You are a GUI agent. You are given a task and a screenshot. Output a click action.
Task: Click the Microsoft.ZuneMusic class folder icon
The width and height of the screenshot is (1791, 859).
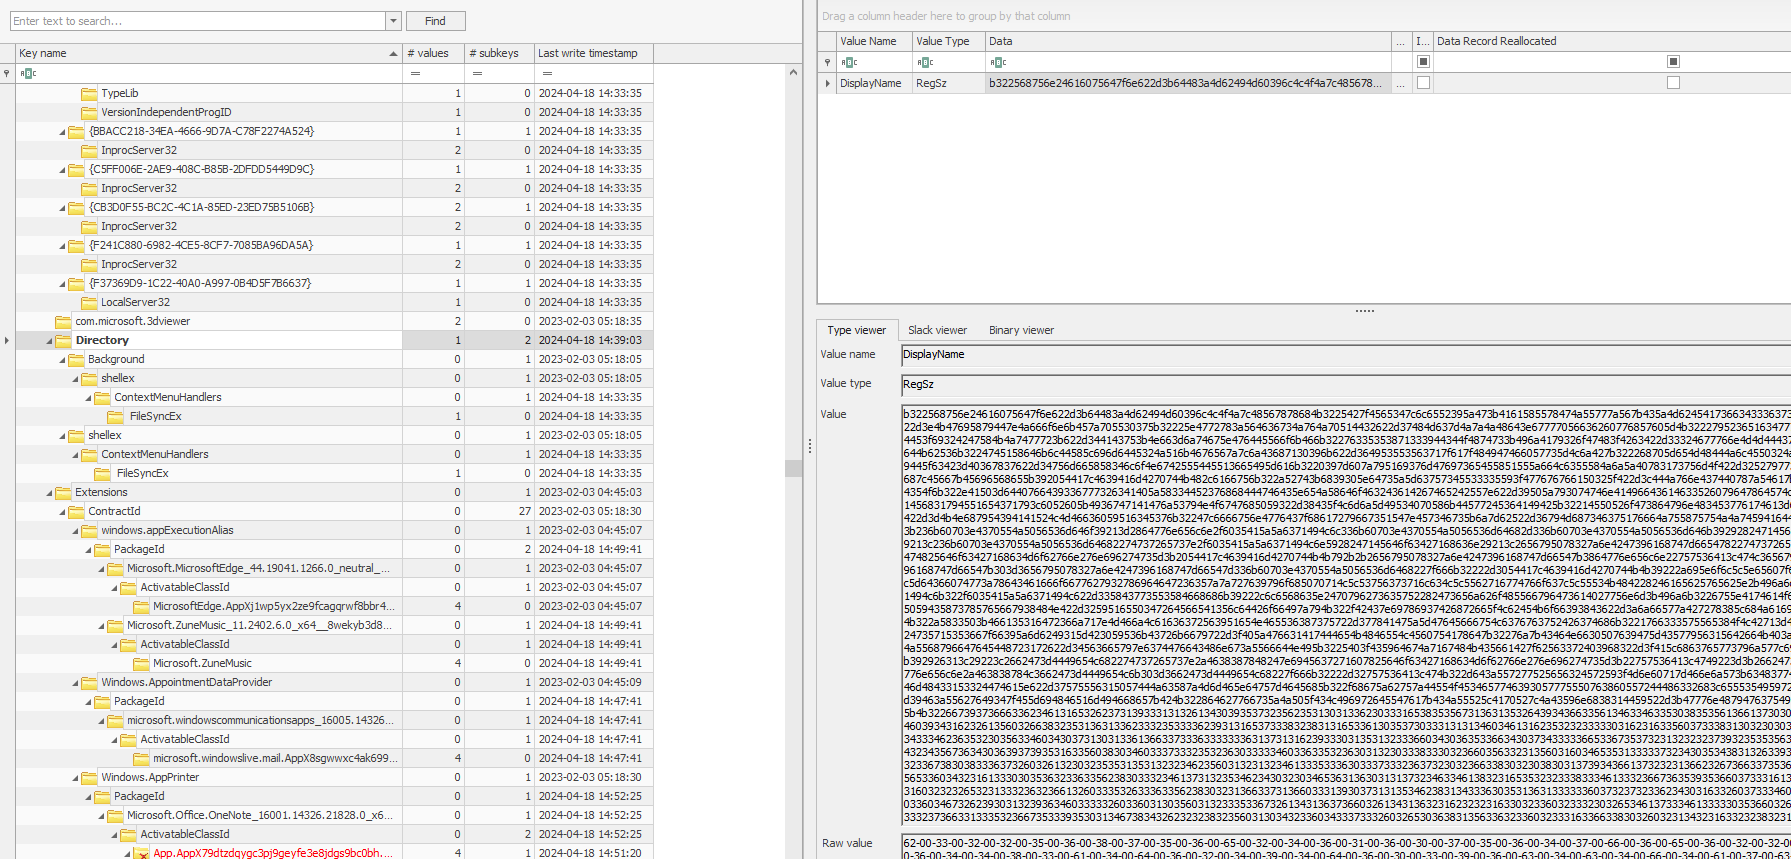pyautogui.click(x=141, y=663)
